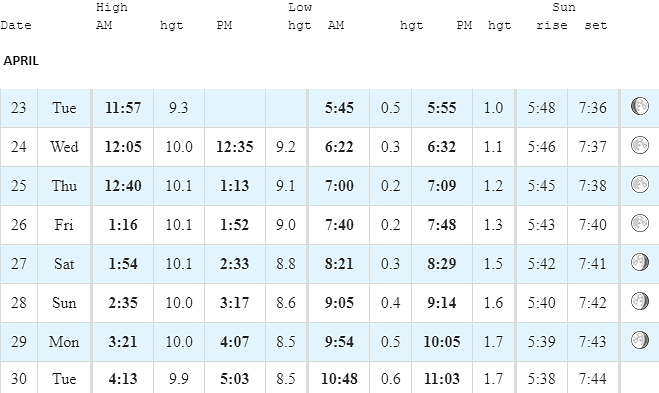659x393 pixels.
Task: Select date cell 28 in the table
Action: click(x=18, y=303)
